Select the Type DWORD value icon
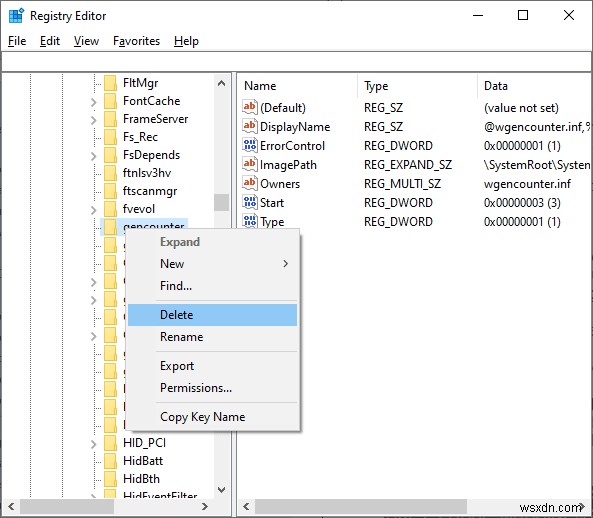593x518 pixels. [x=250, y=221]
